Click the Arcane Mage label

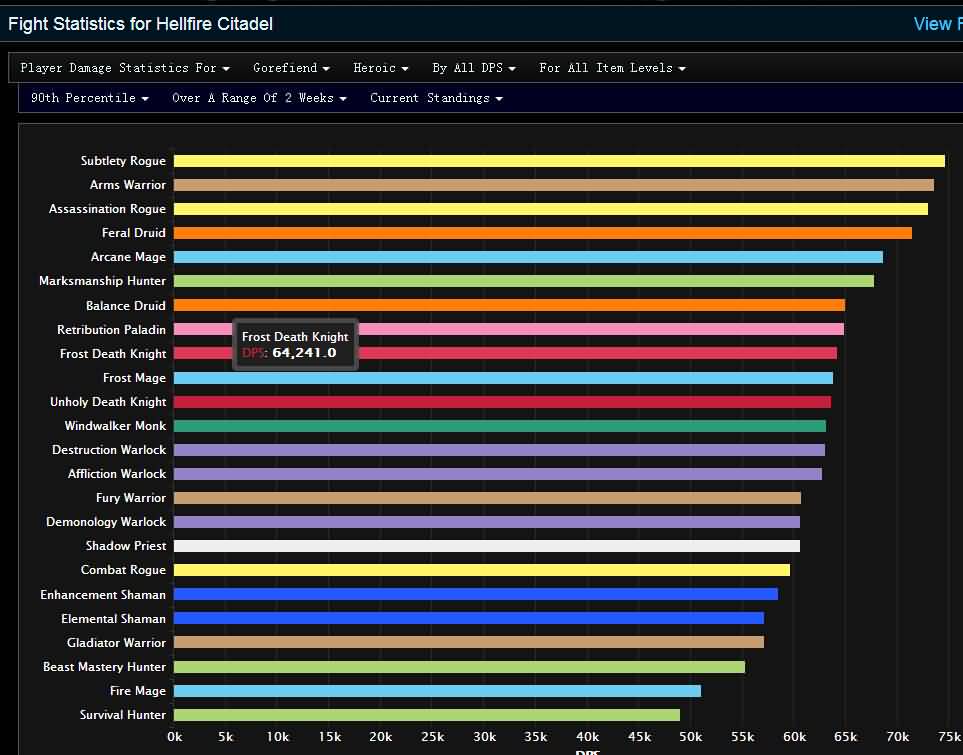pos(128,257)
